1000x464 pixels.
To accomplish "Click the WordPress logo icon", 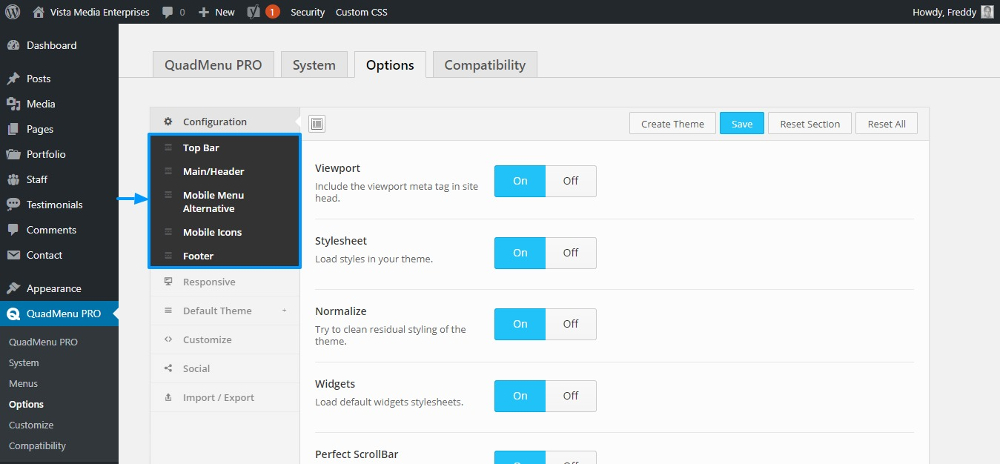I will tap(12, 11).
